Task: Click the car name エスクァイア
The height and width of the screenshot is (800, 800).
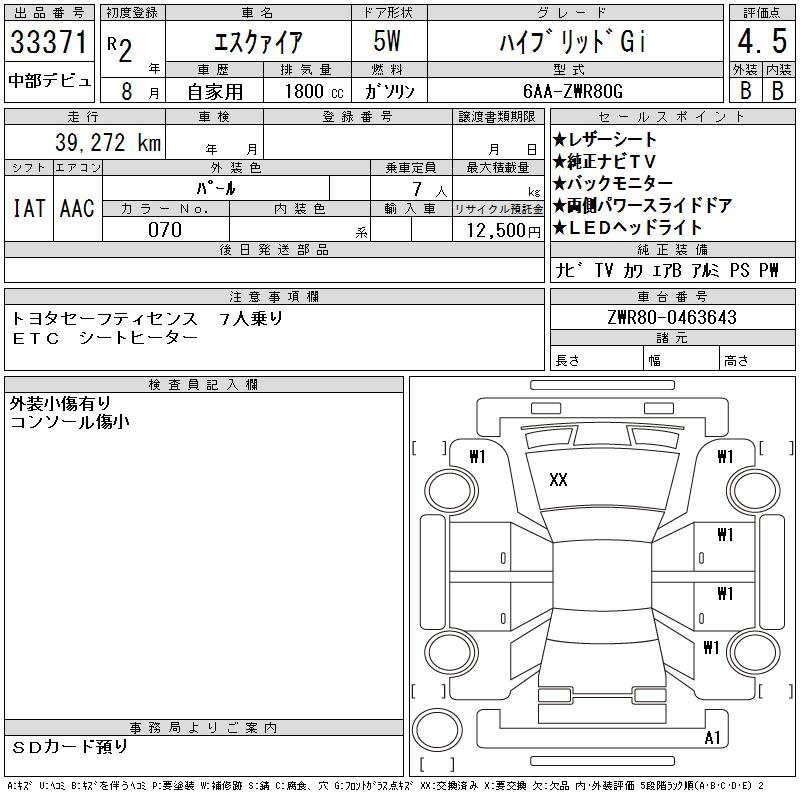Action: [258, 42]
